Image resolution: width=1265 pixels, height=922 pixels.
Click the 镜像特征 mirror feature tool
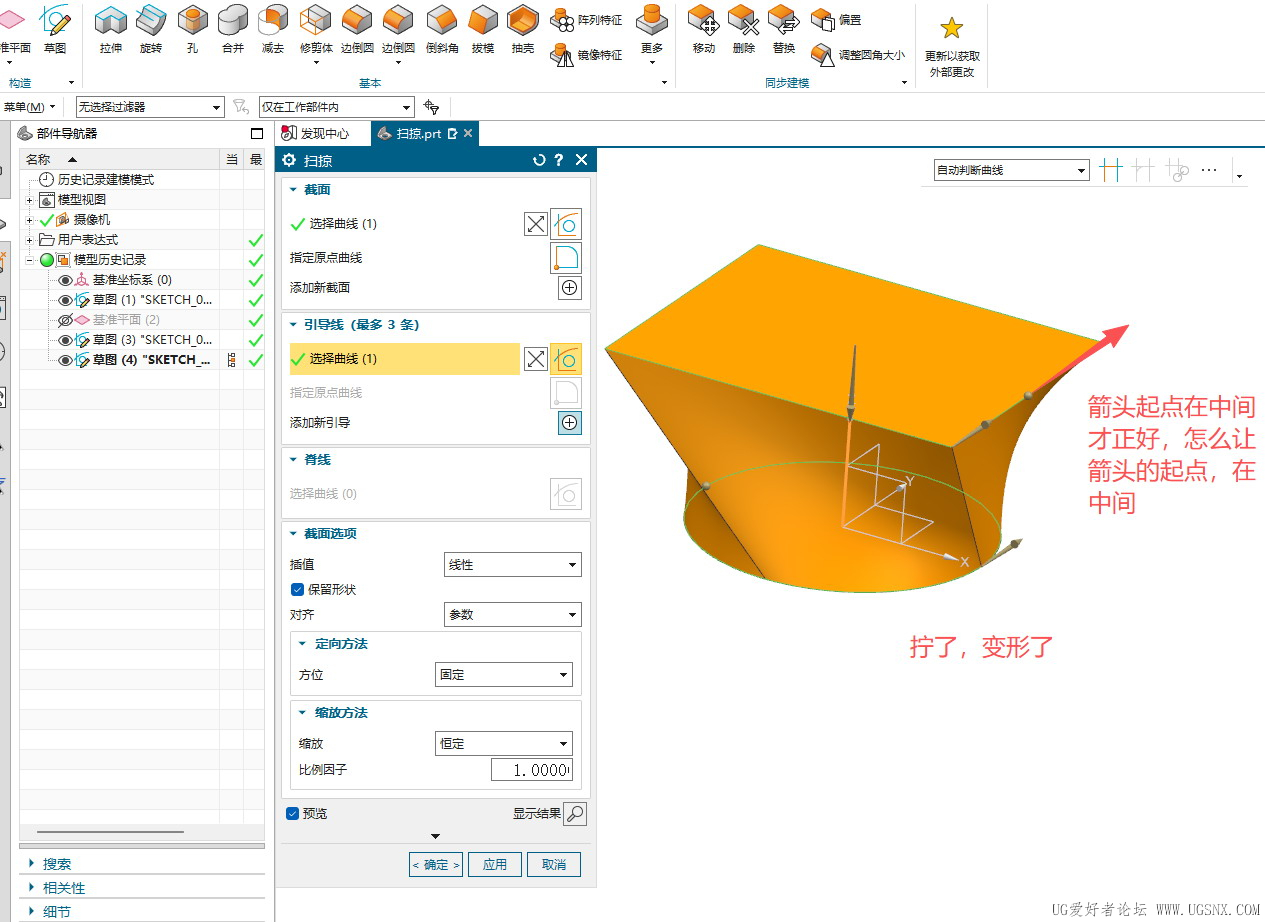point(587,55)
